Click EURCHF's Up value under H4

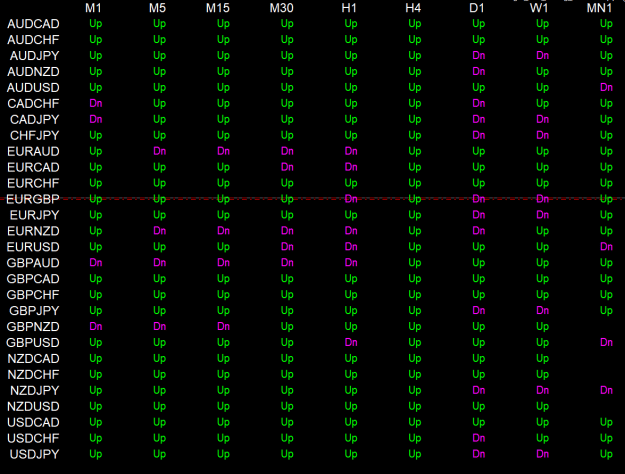tap(415, 183)
